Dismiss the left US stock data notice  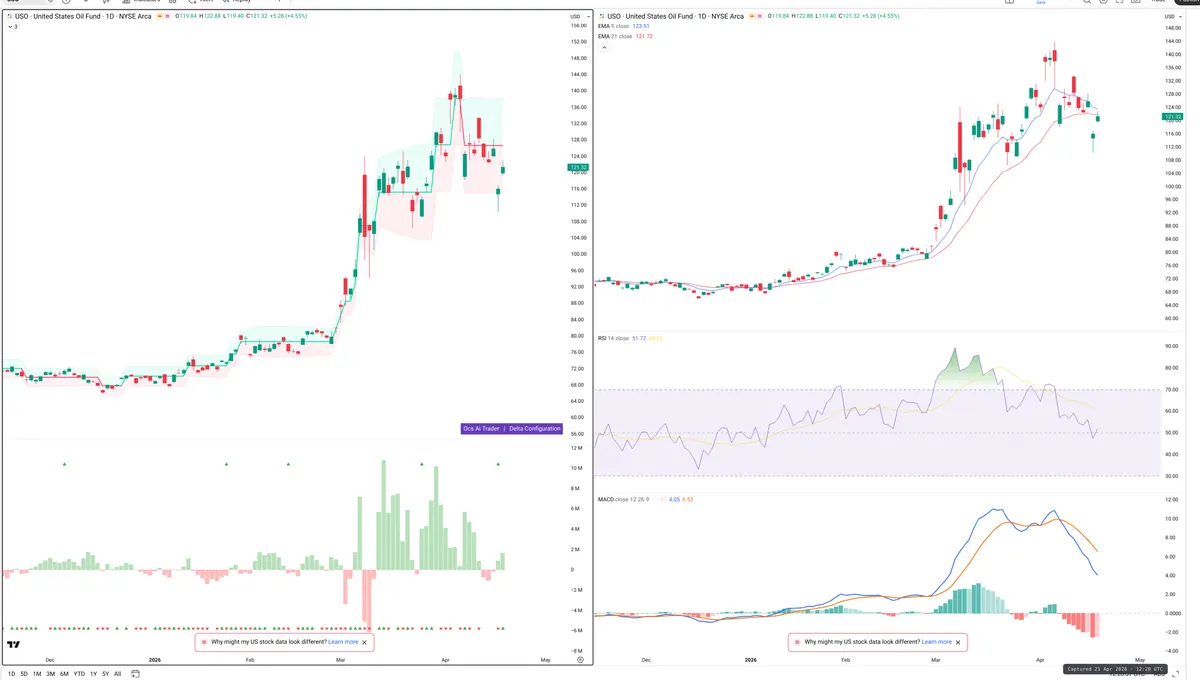pyautogui.click(x=365, y=642)
